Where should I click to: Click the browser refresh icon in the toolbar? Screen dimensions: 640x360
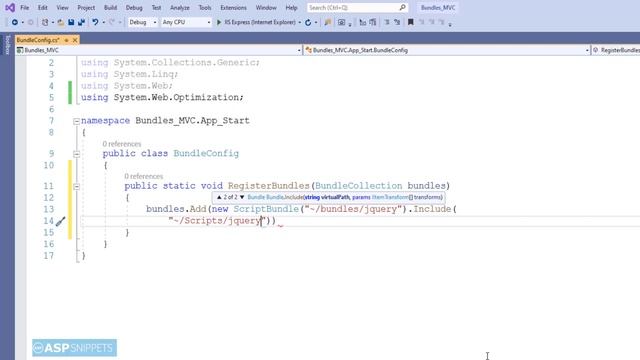pos(308,22)
